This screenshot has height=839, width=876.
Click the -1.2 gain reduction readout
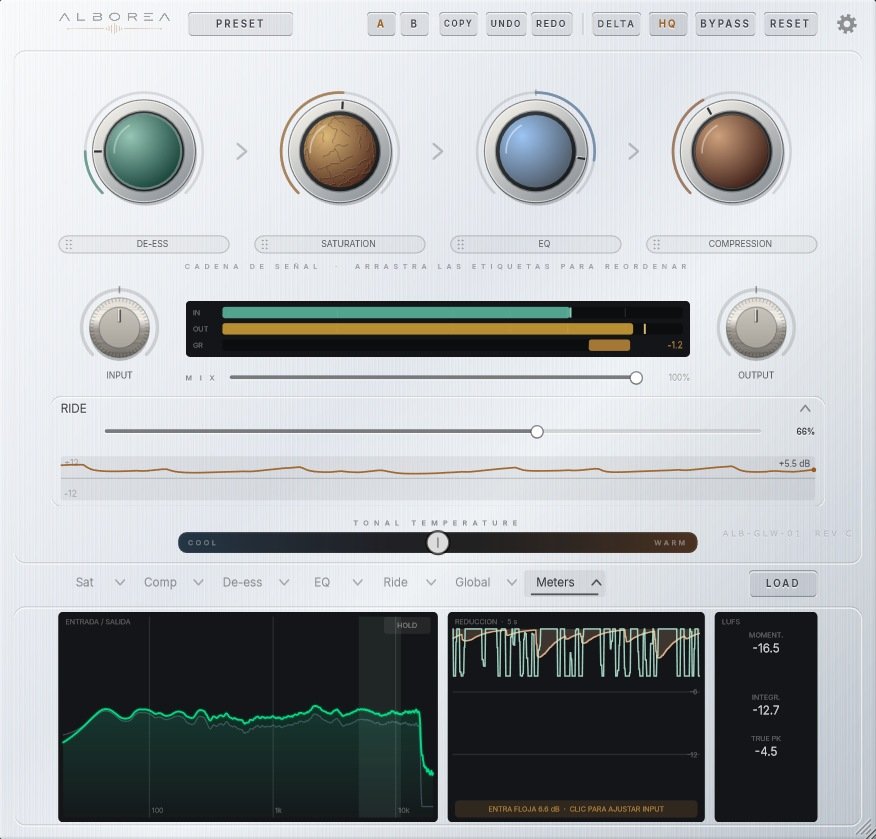[675, 345]
